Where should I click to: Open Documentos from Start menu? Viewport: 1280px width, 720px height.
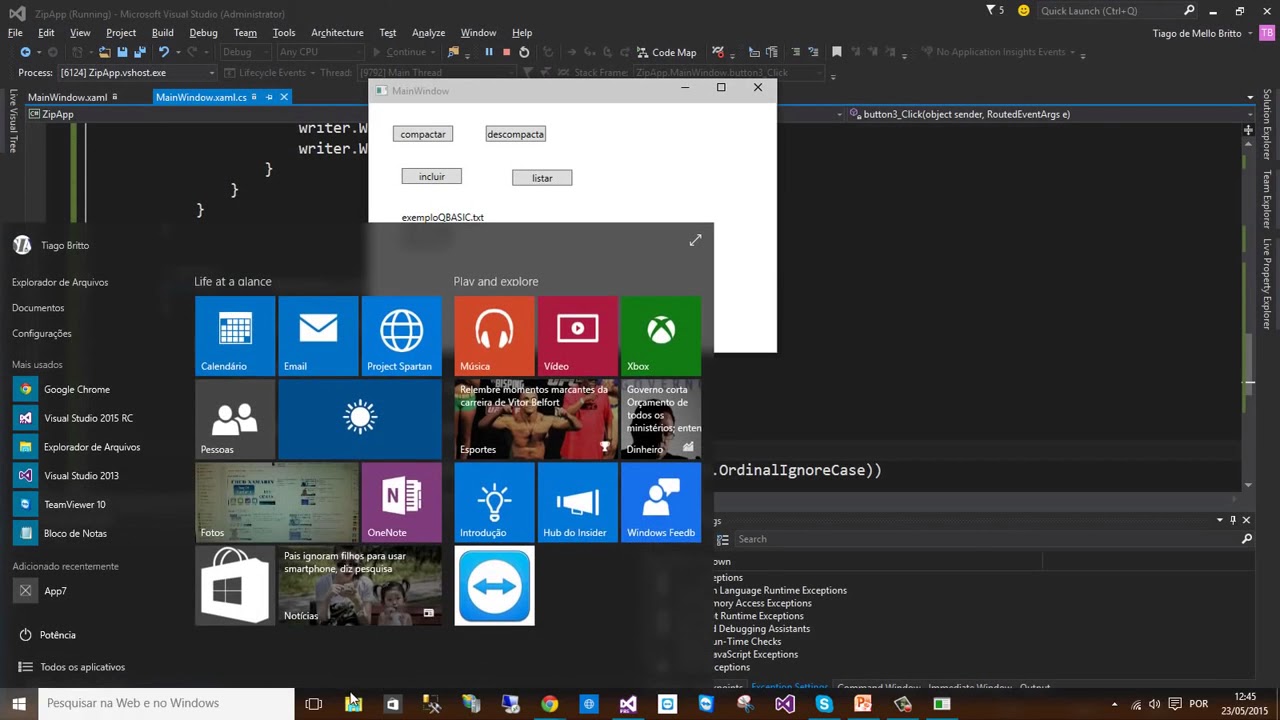coord(38,308)
